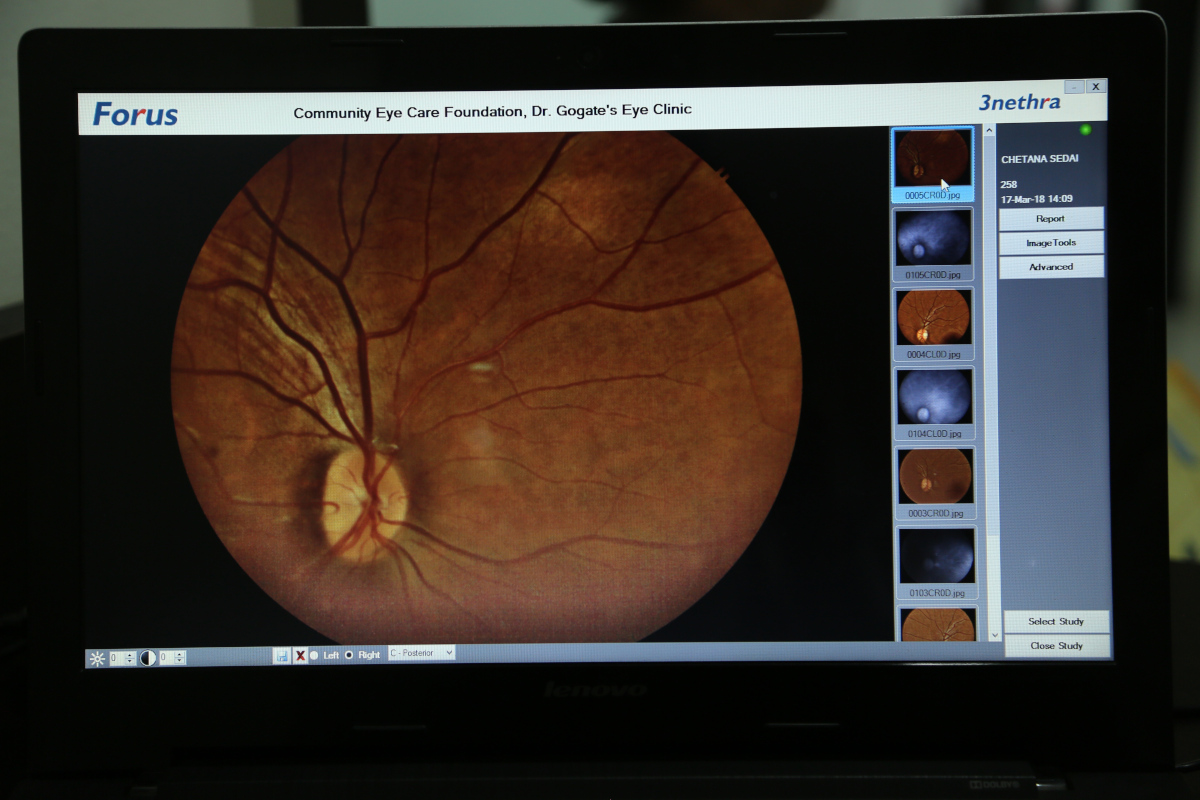The image size is (1200, 800).
Task: Click the contrast value stepper arrows
Action: coord(180,658)
